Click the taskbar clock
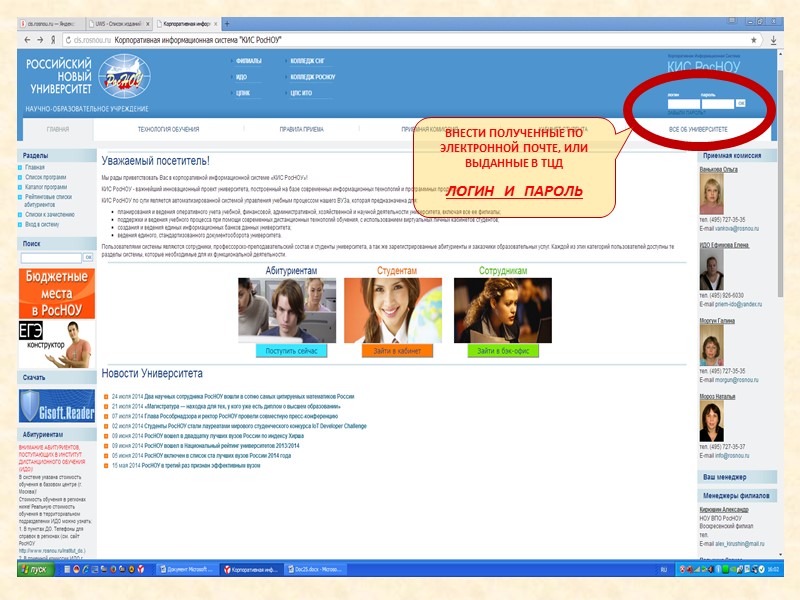Screen dimensions: 800x600 coord(774,569)
